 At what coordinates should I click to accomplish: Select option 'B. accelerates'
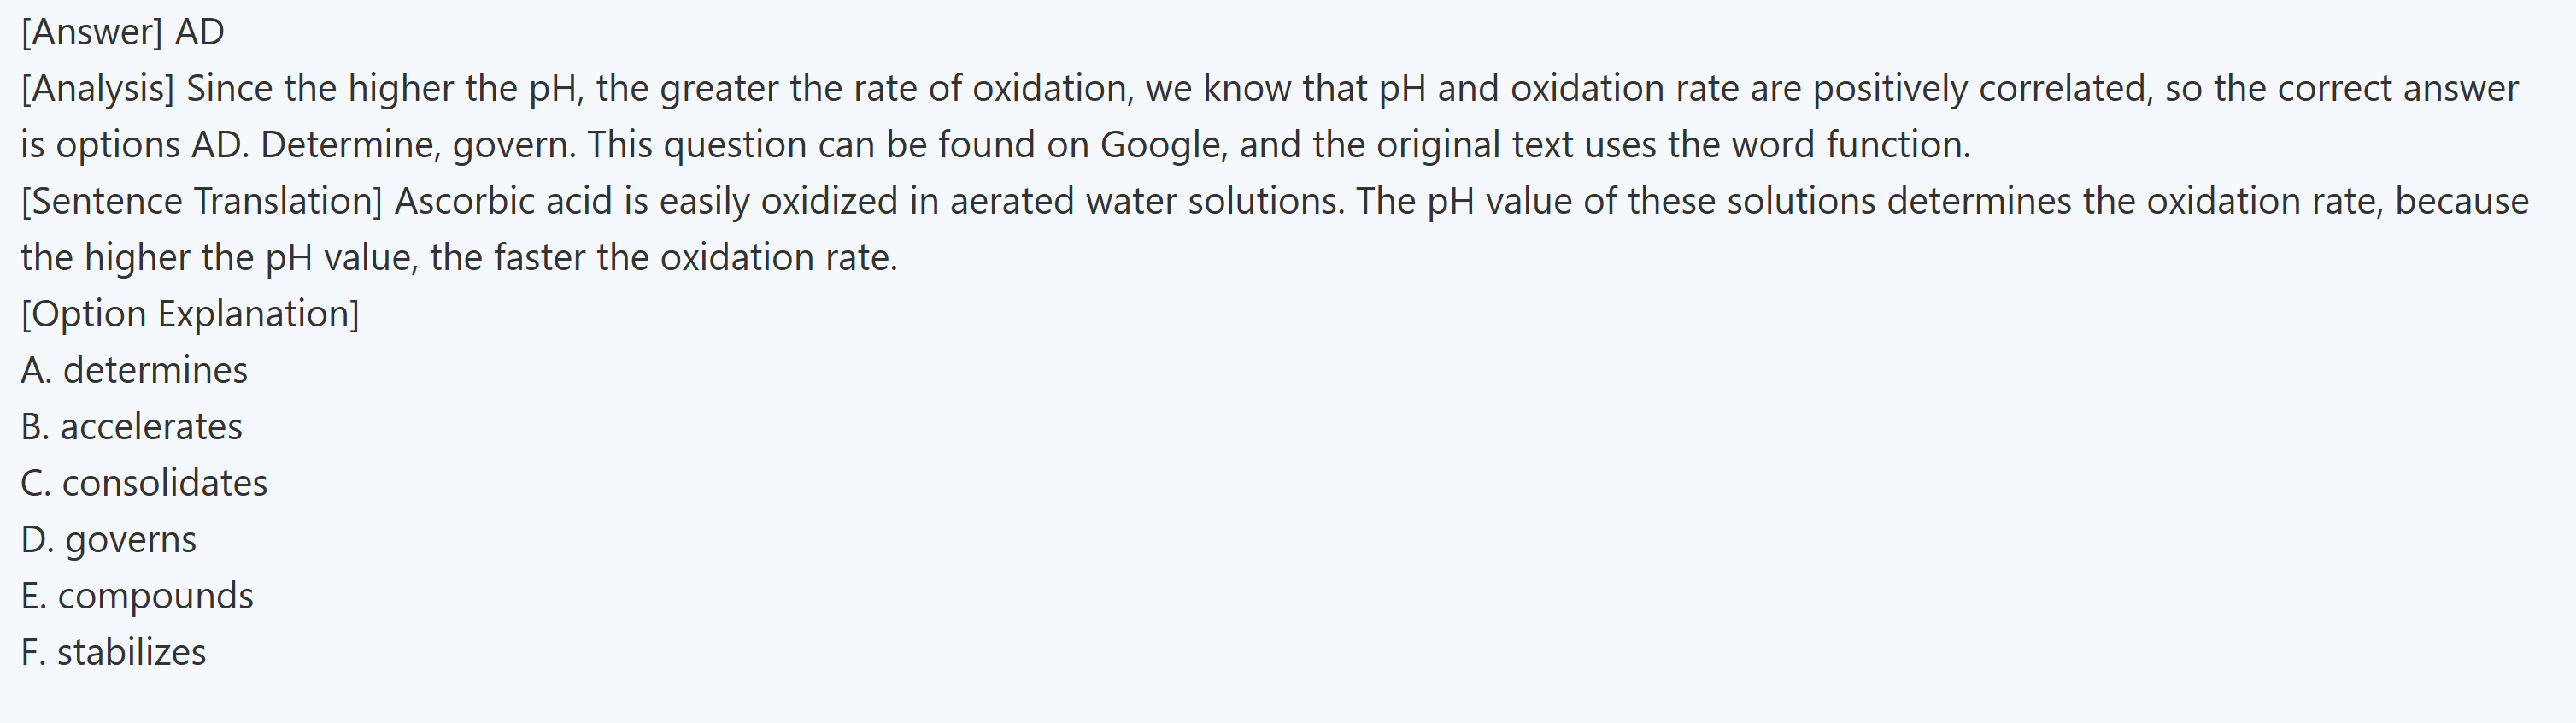point(131,427)
